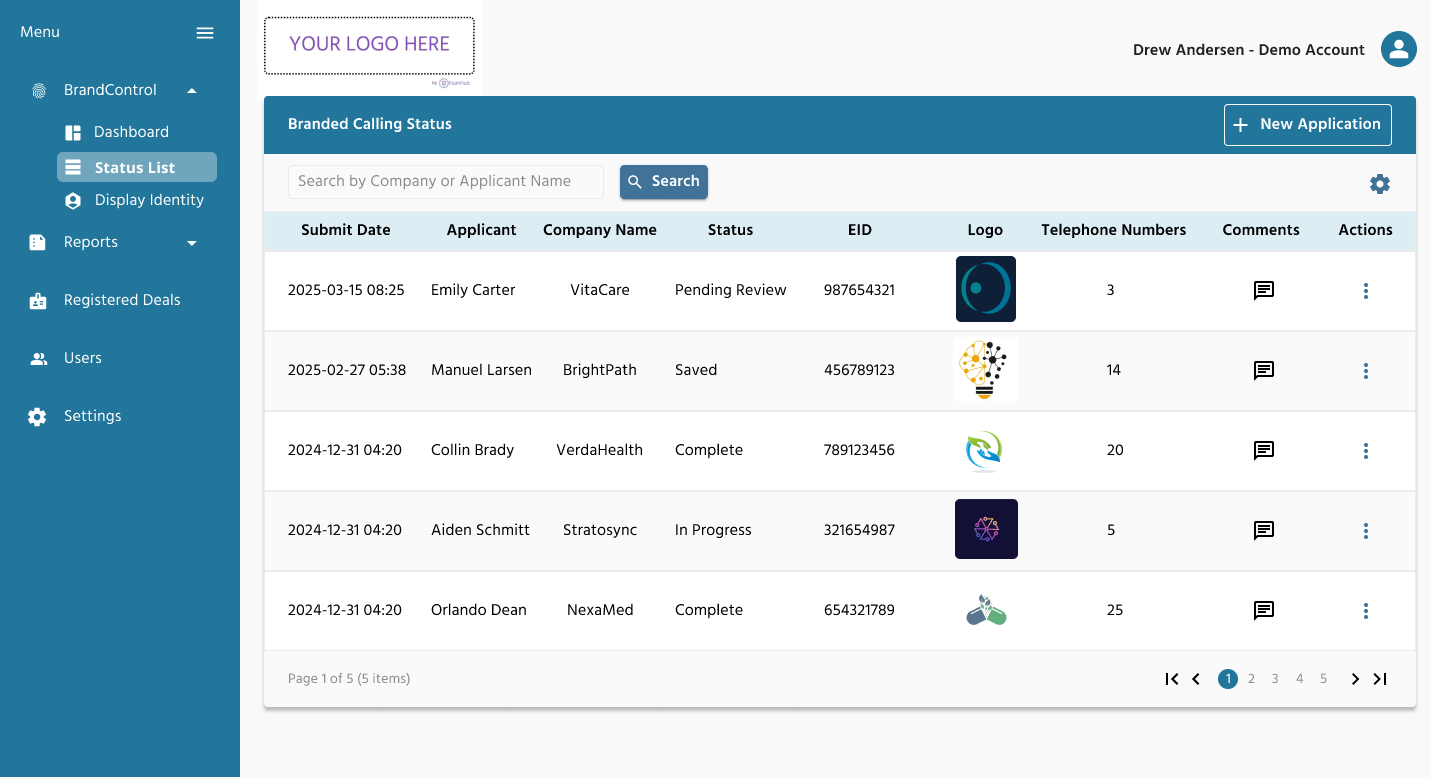
Task: Click the Registered Deals badge icon
Action: [38, 301]
